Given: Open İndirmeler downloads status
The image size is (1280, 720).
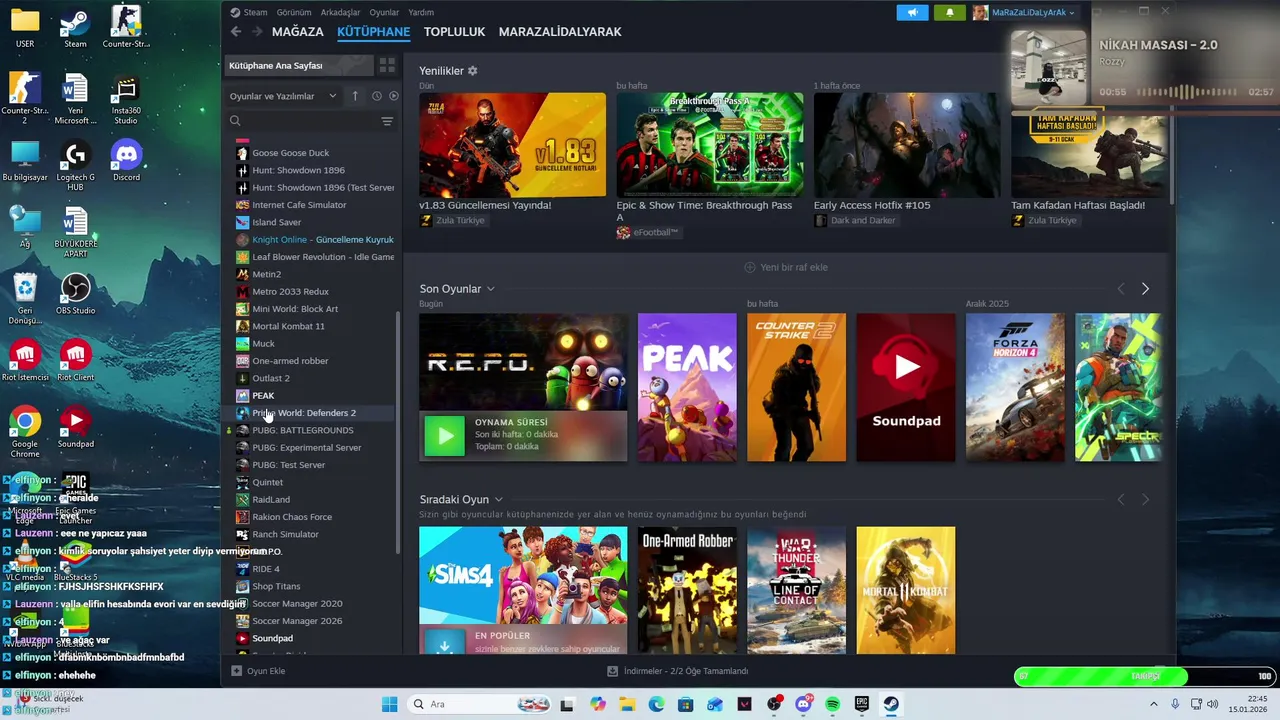Looking at the screenshot, I should coord(678,671).
